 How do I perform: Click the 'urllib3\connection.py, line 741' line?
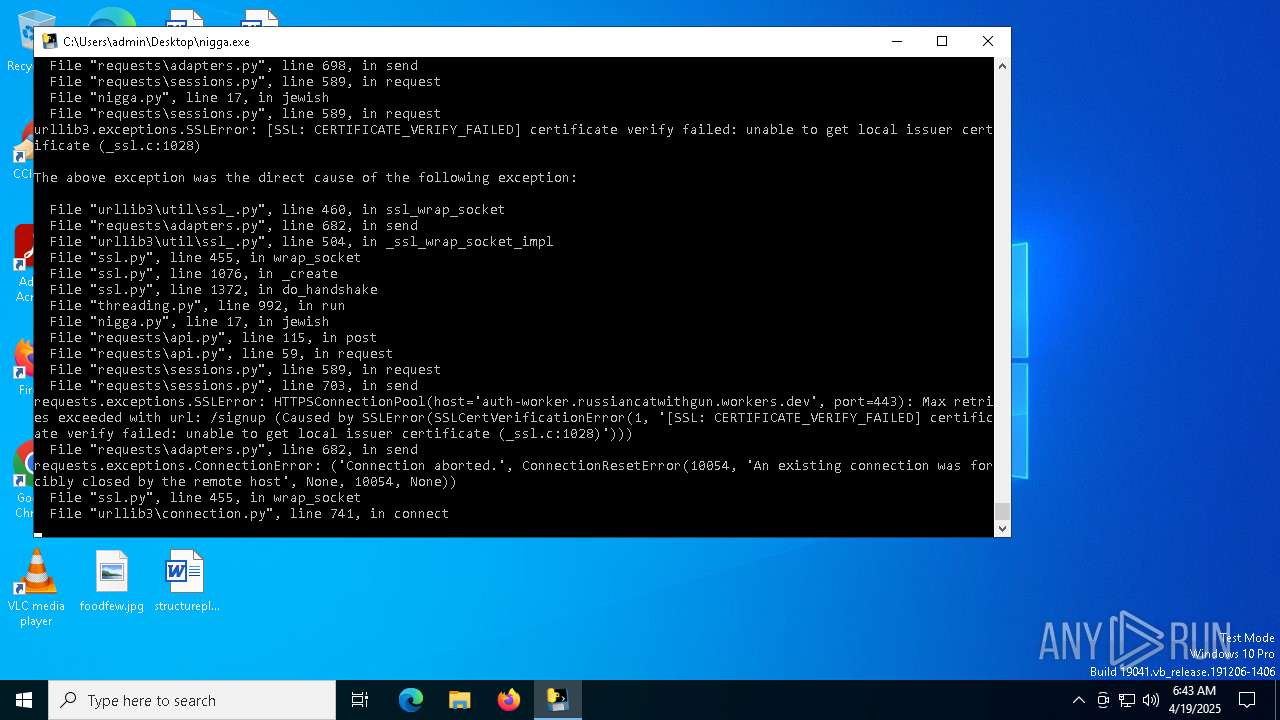(x=249, y=514)
